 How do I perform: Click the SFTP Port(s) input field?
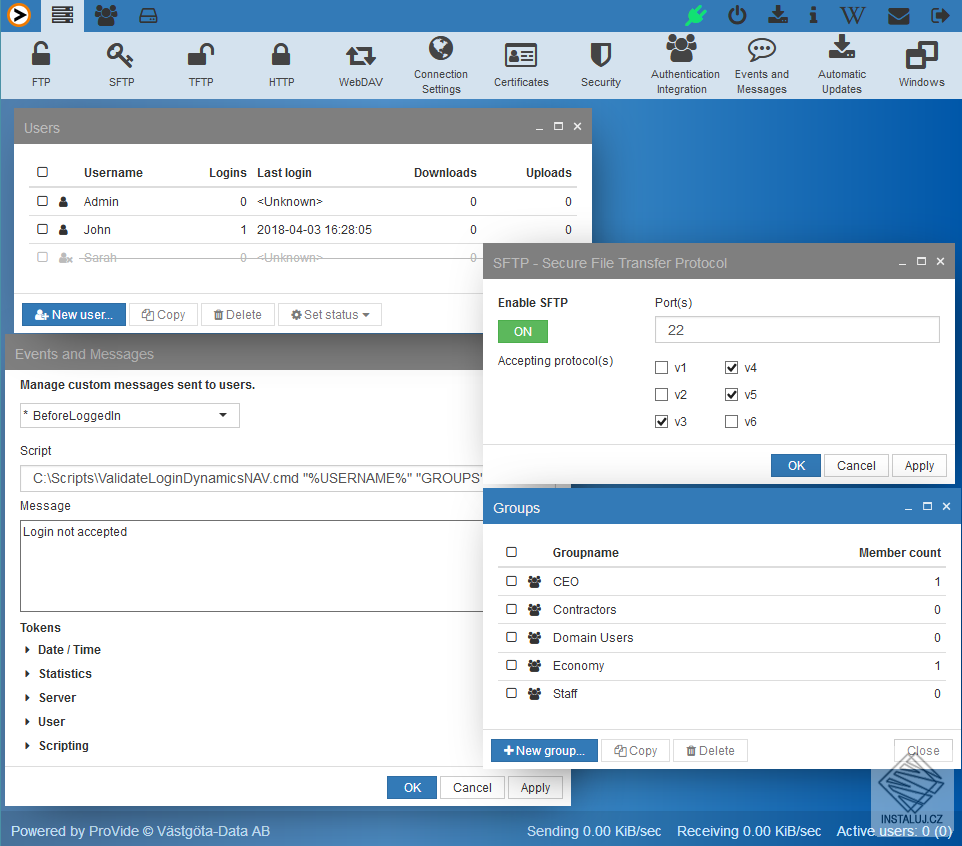[797, 330]
